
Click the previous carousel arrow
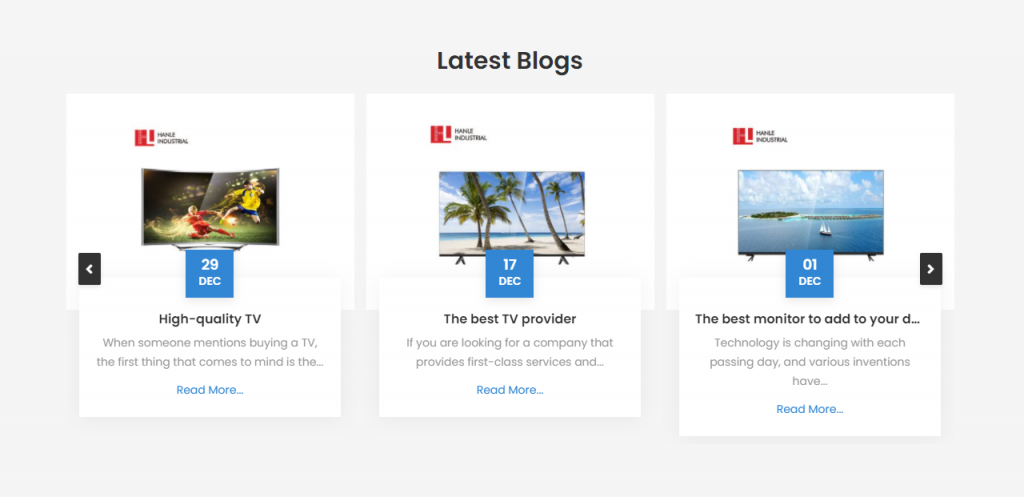(89, 269)
